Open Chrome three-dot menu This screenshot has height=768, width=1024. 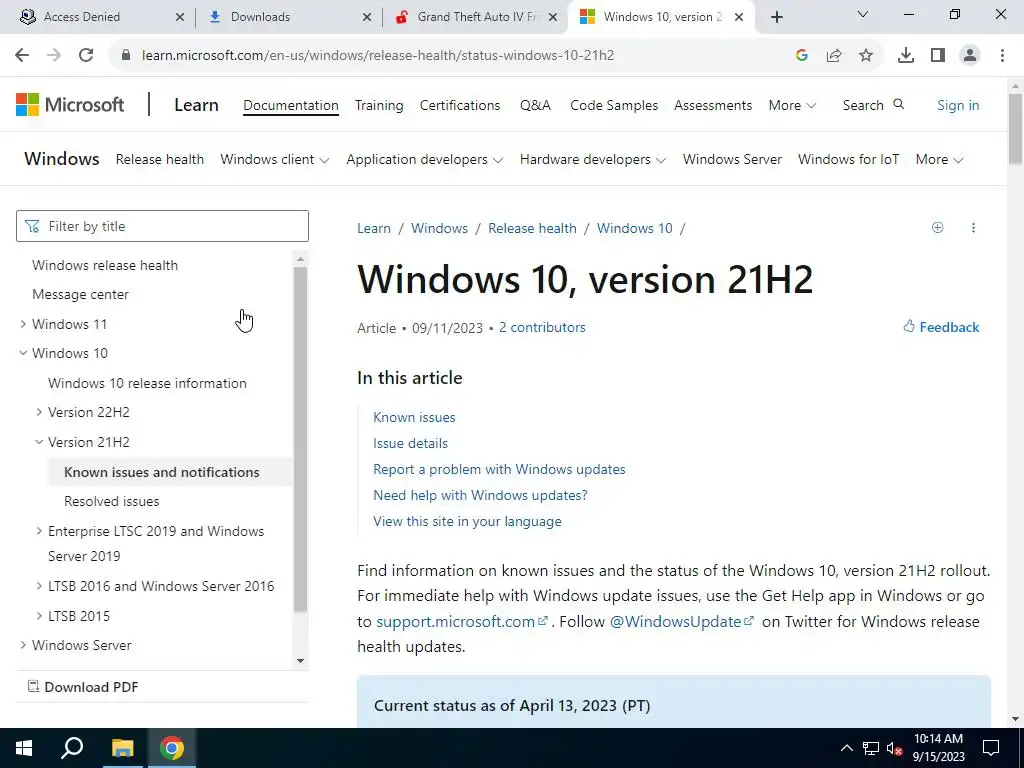[x=1002, y=56]
